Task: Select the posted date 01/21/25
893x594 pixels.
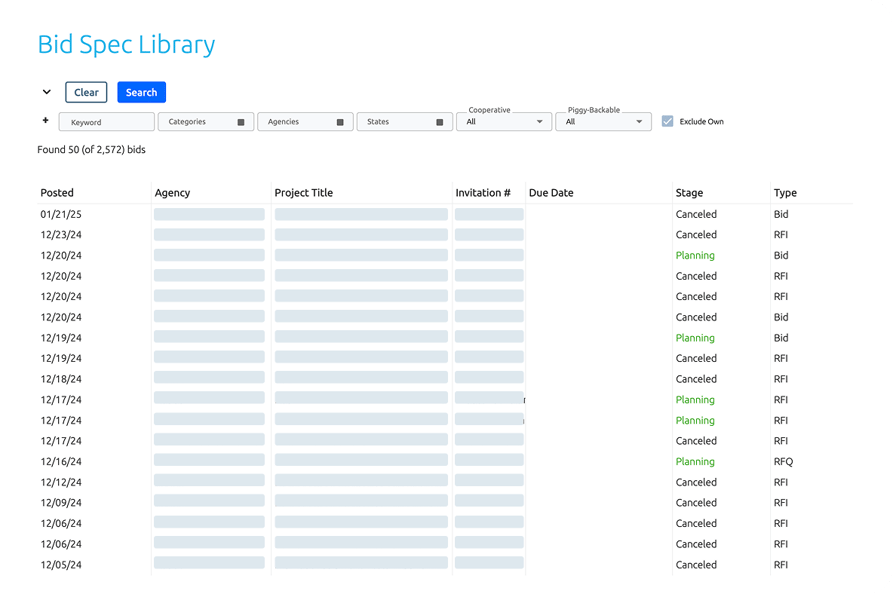Action: click(61, 214)
